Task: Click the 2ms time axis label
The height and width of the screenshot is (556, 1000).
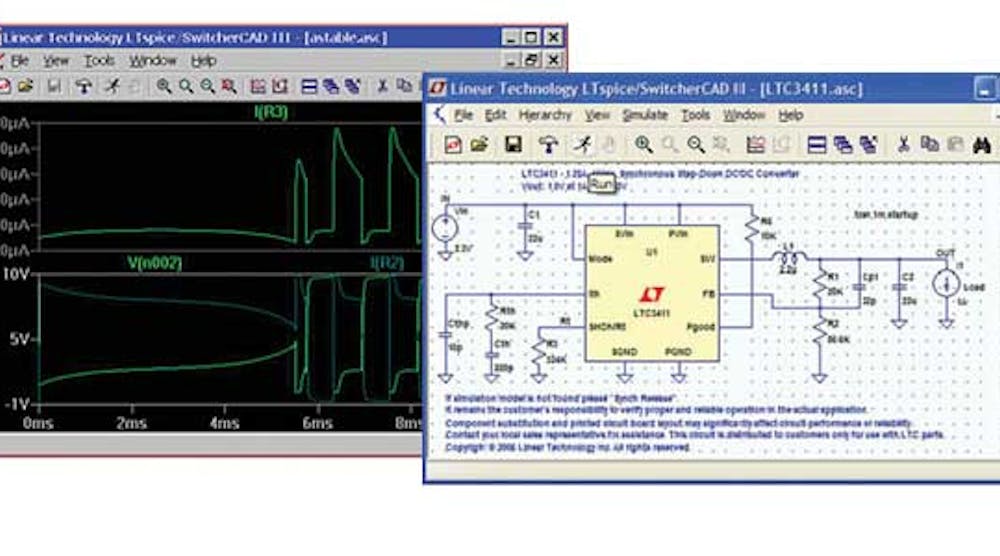Action: 131,423
